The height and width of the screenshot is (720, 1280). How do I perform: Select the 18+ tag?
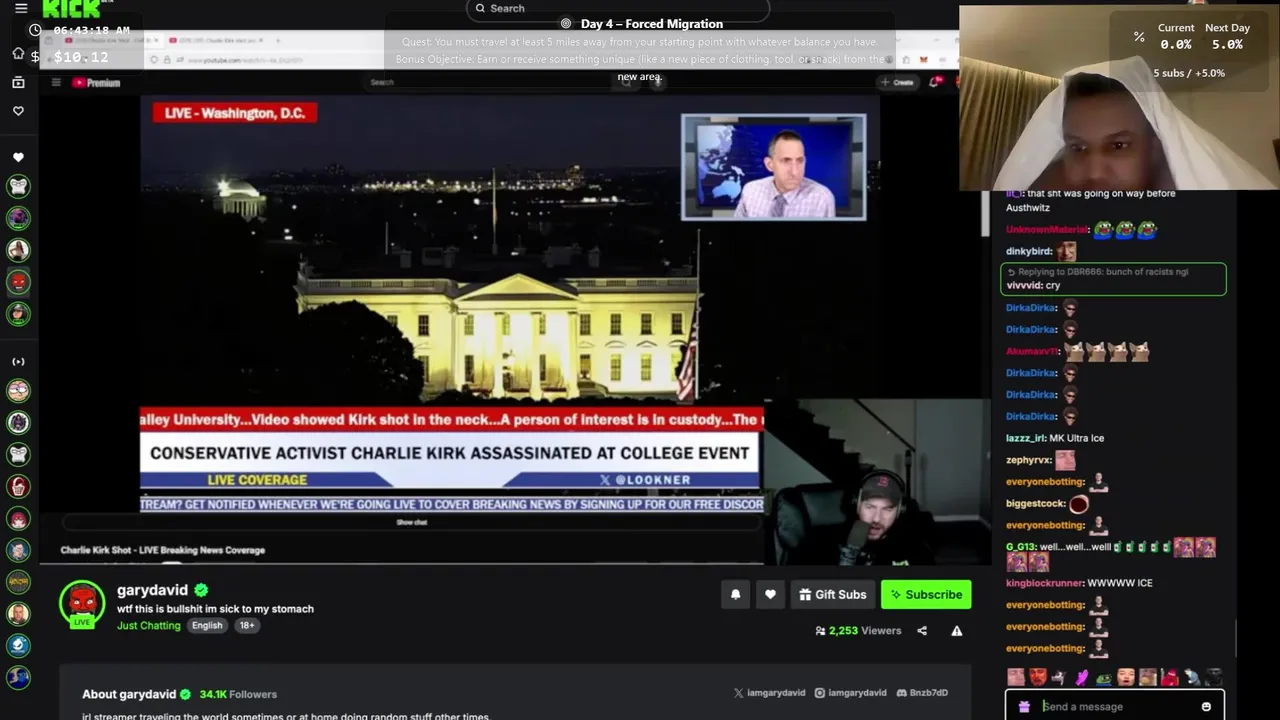tap(247, 625)
